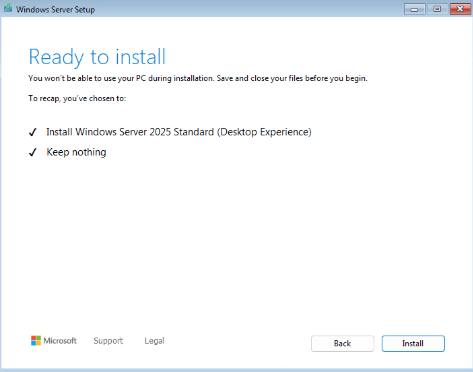Select the 'Keep nothing' text
Screen dimensions: 473x372
(x=76, y=152)
